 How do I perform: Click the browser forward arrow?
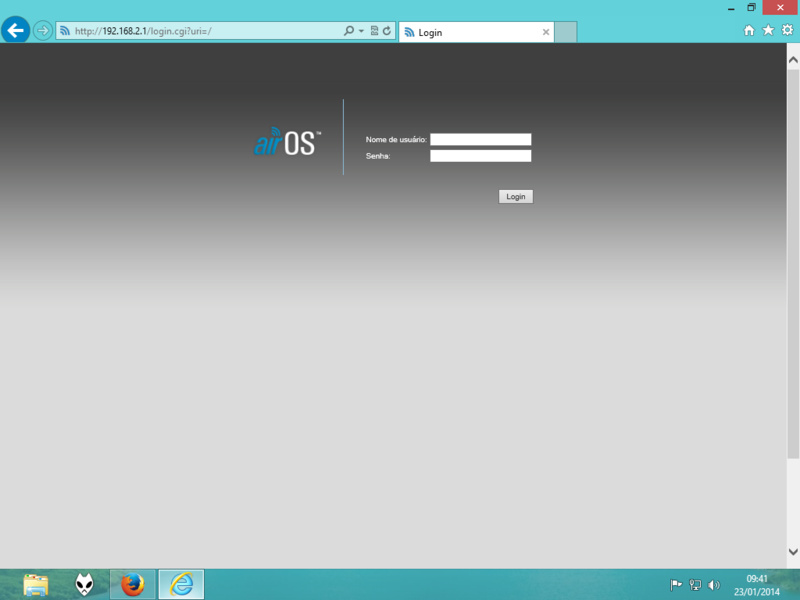click(43, 31)
